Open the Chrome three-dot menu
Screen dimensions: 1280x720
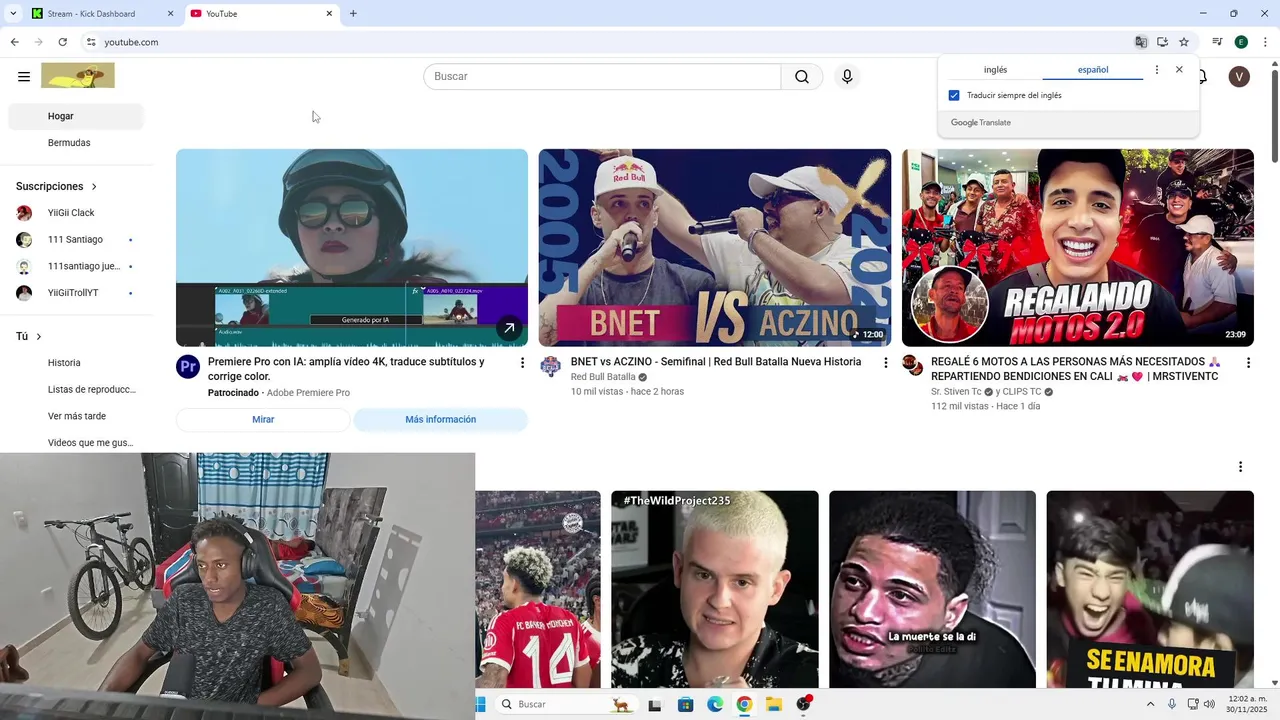coord(1265,42)
